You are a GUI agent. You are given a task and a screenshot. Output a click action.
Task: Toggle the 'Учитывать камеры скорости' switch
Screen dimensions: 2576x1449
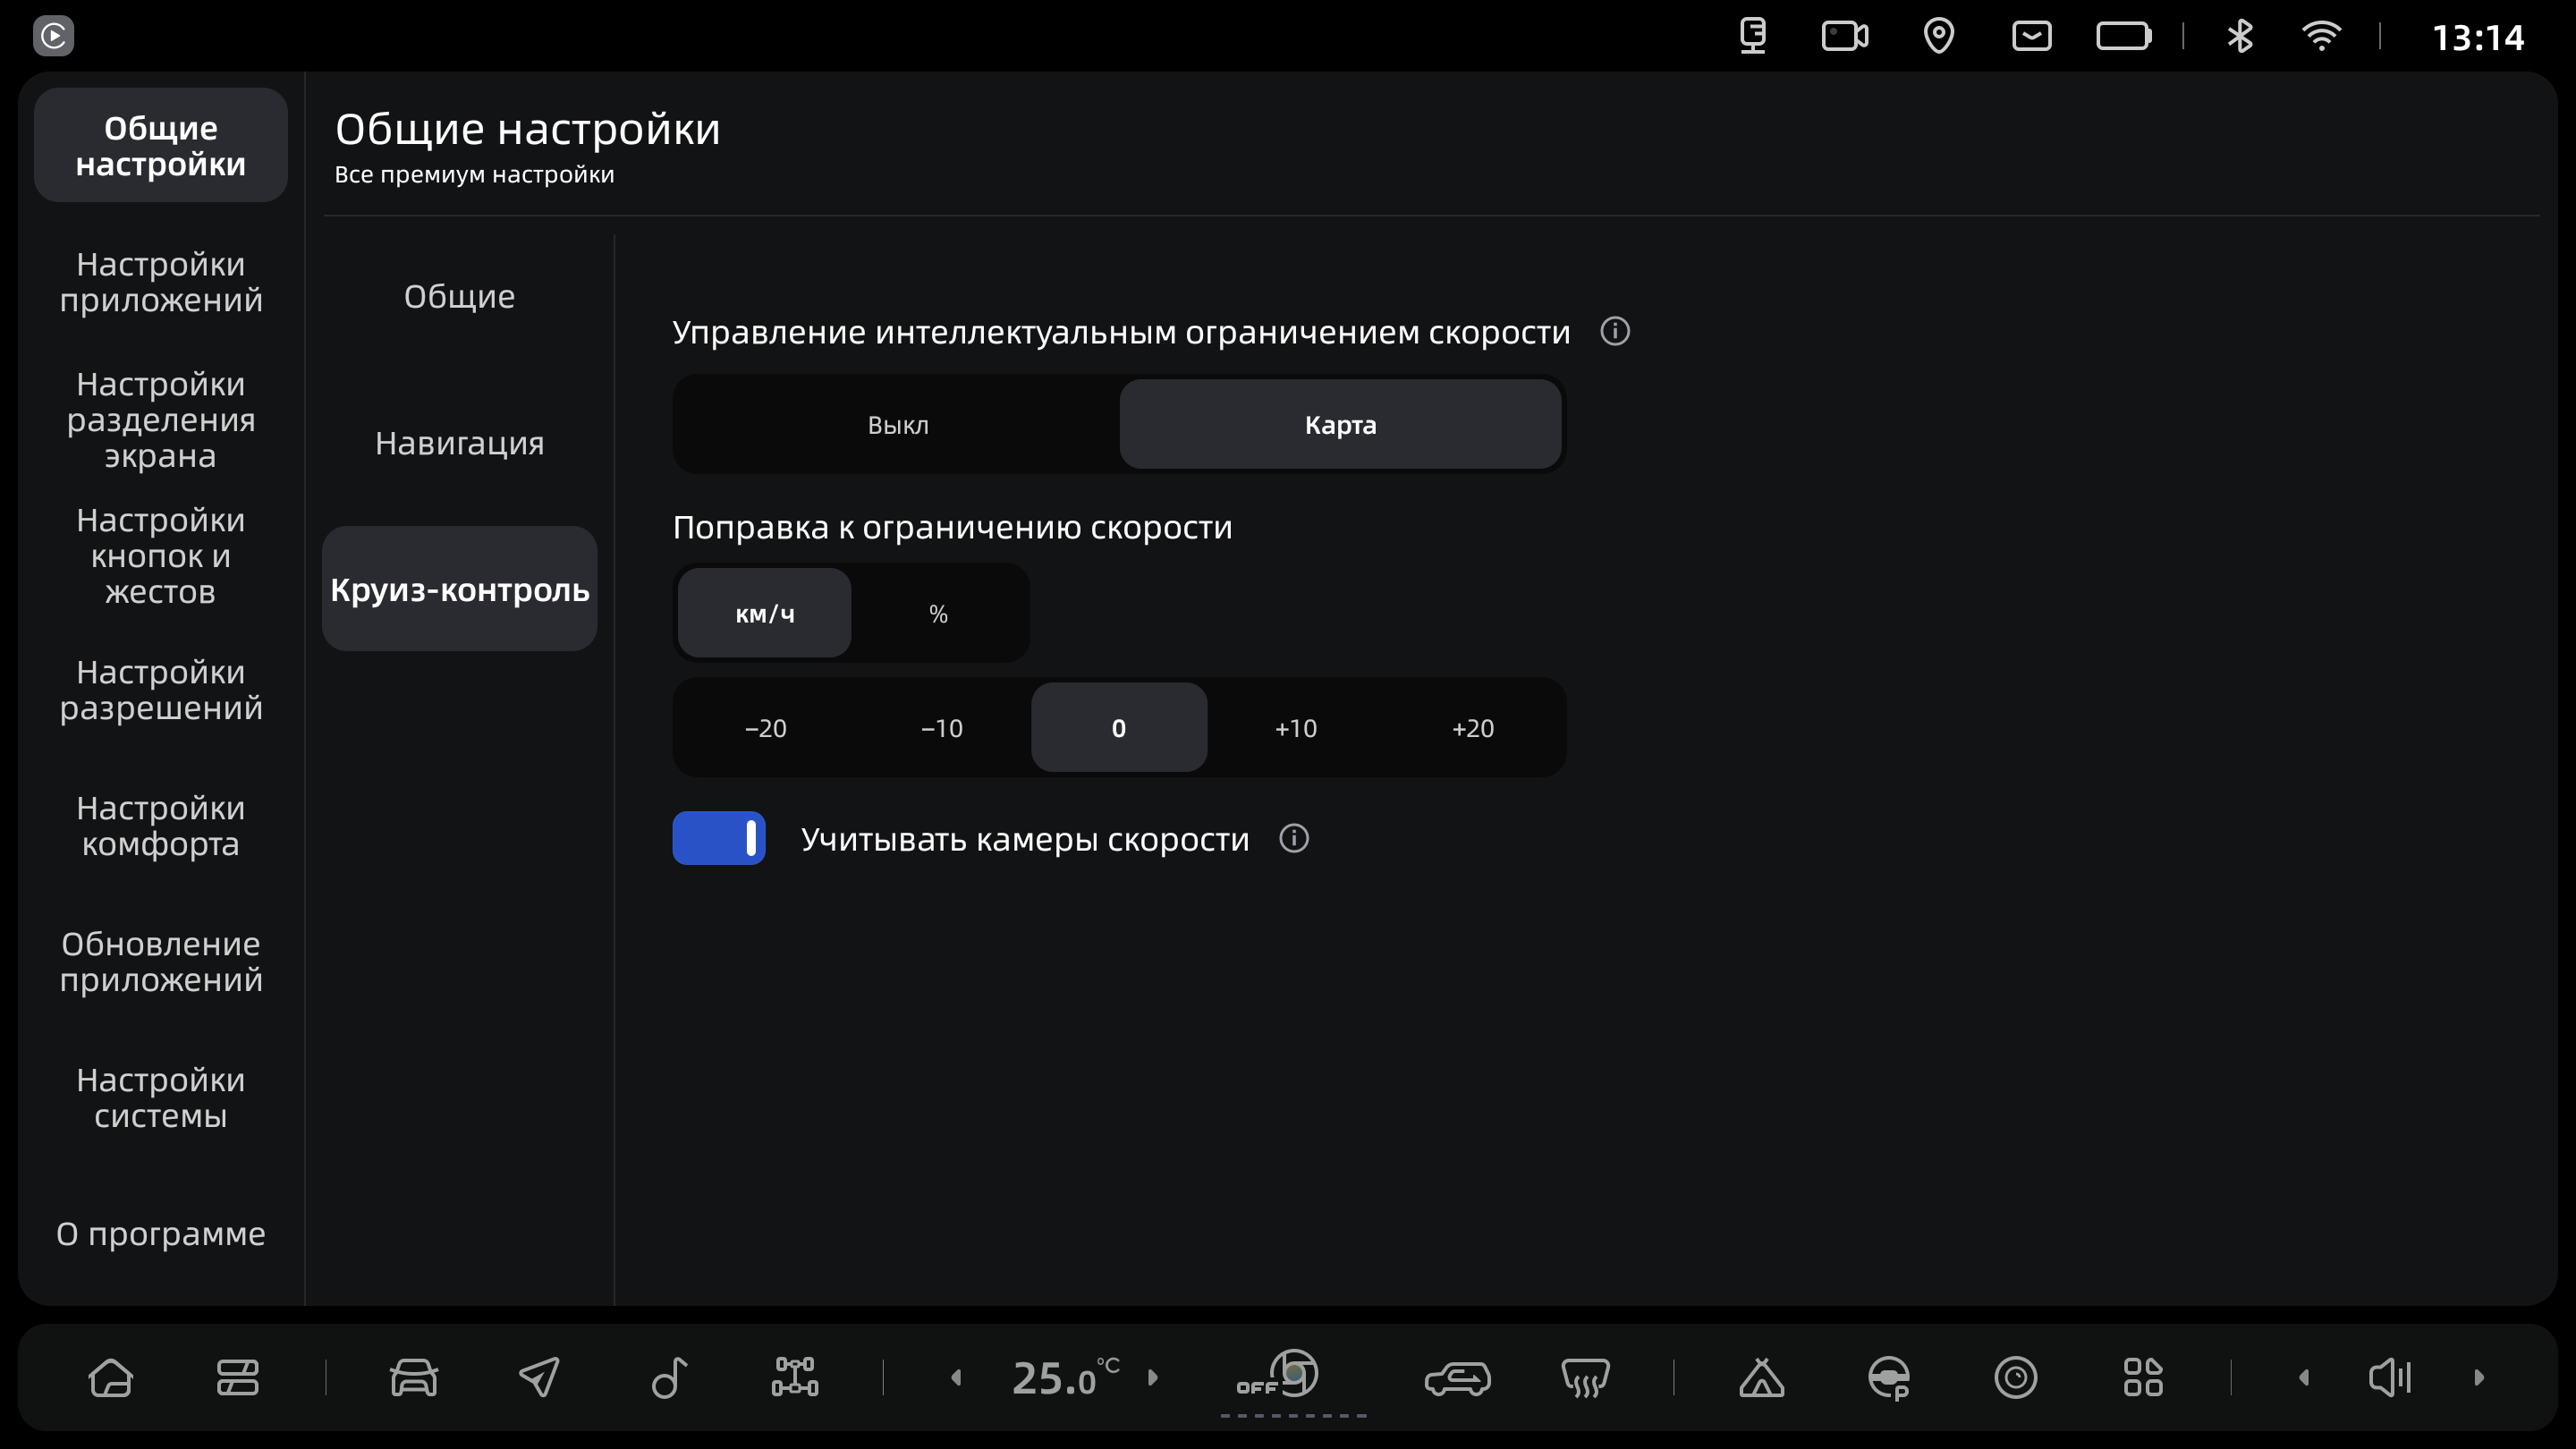(718, 838)
